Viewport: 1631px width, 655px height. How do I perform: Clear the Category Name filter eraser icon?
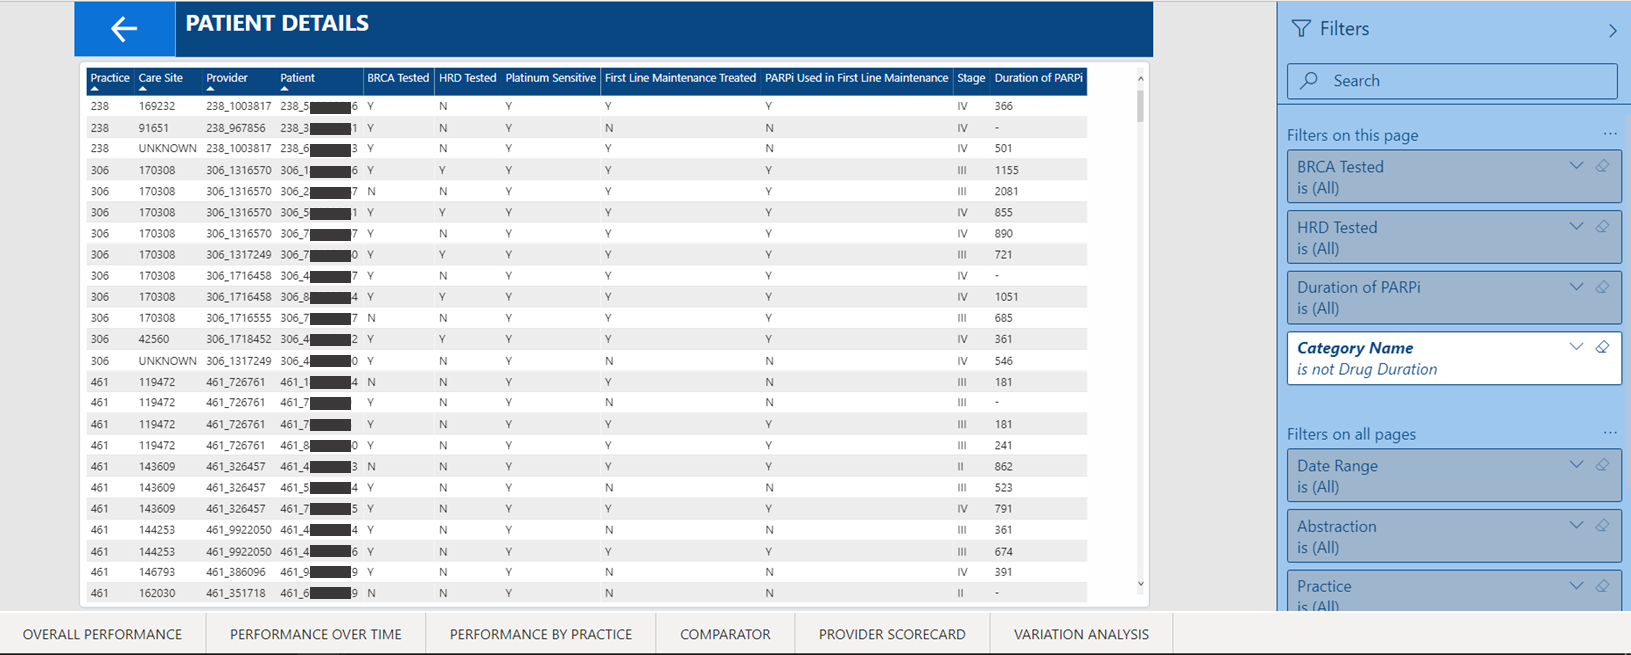[x=1602, y=347]
